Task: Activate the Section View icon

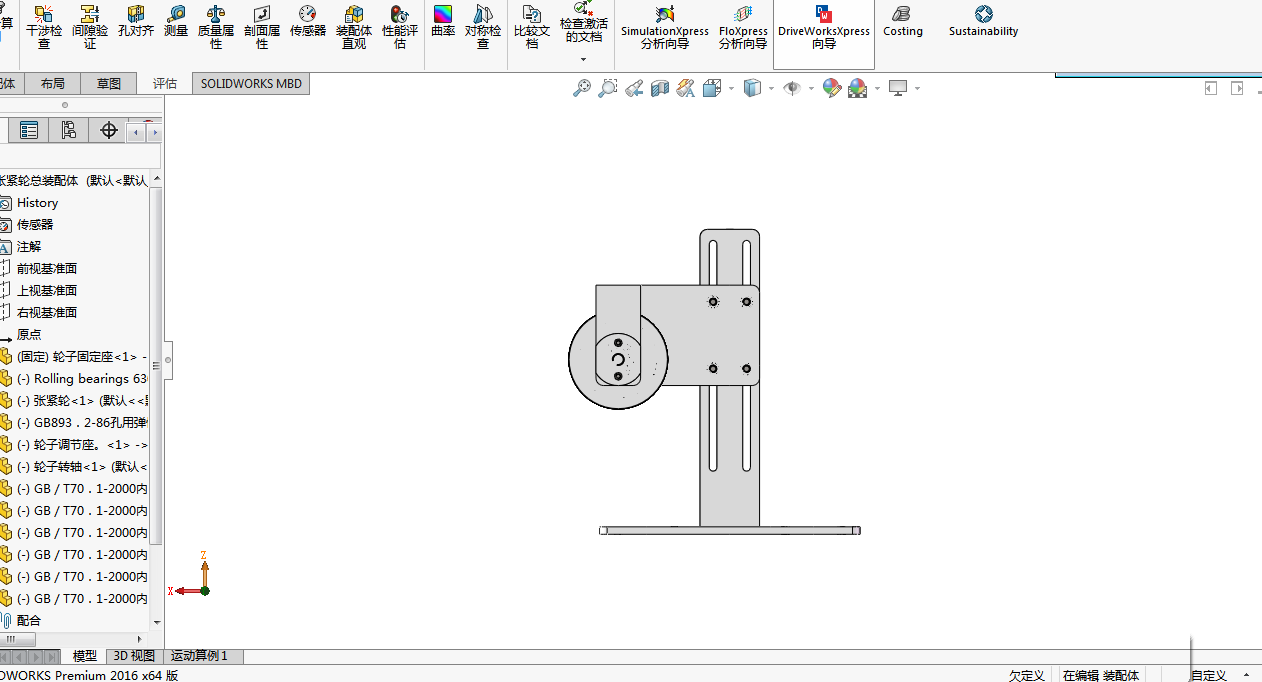Action: pyautogui.click(x=659, y=89)
